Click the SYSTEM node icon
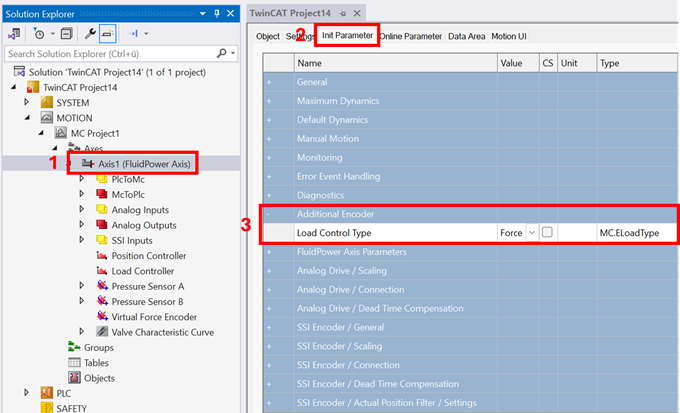Image resolution: width=680 pixels, height=413 pixels. tap(46, 103)
